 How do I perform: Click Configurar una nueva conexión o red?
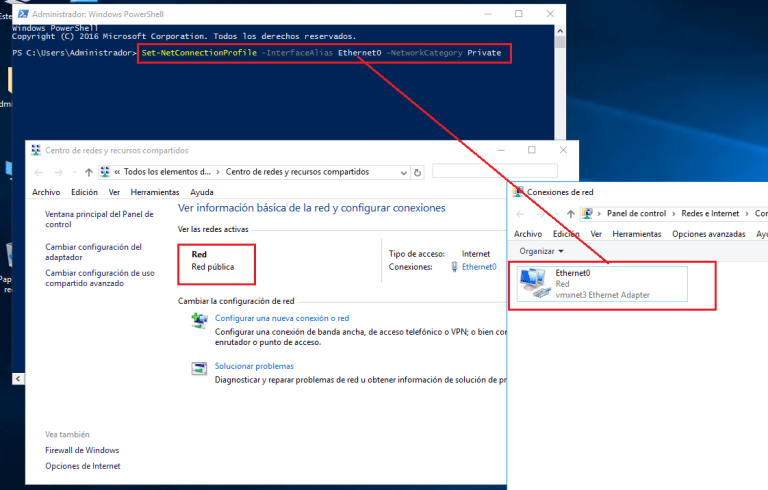pos(282,318)
